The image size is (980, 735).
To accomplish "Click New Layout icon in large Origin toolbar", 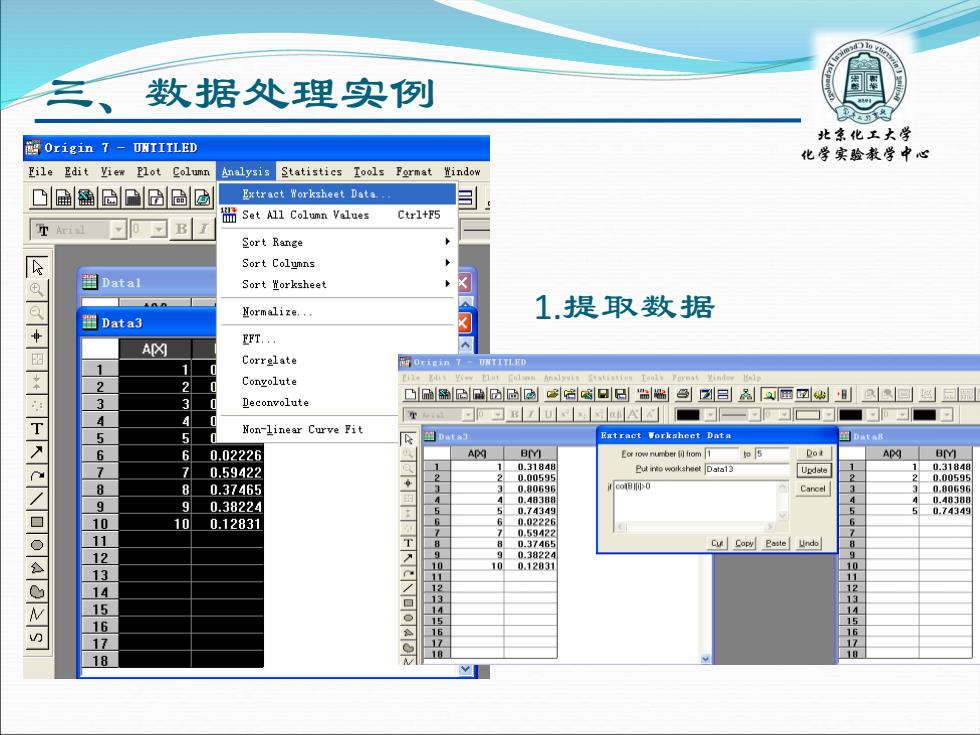I will coord(179,198).
